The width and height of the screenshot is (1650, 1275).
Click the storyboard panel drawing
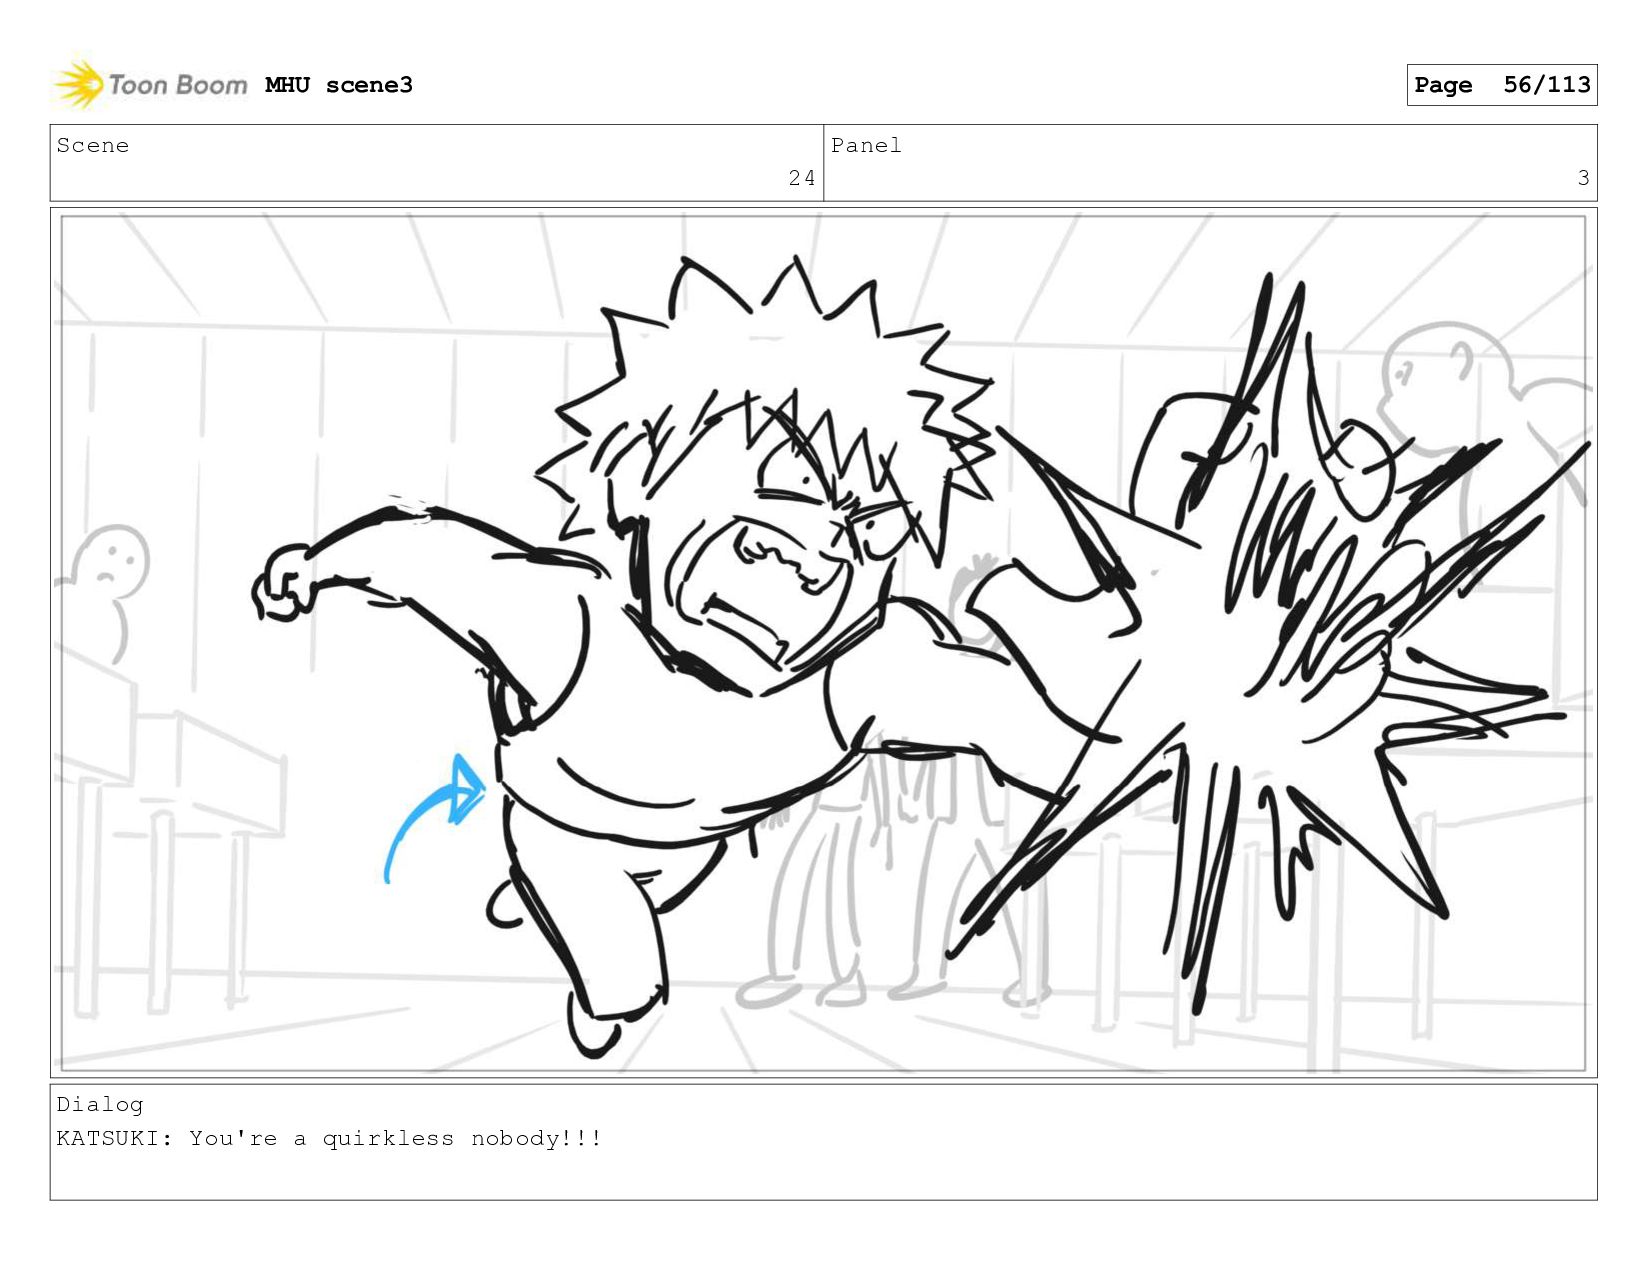[x=823, y=642]
